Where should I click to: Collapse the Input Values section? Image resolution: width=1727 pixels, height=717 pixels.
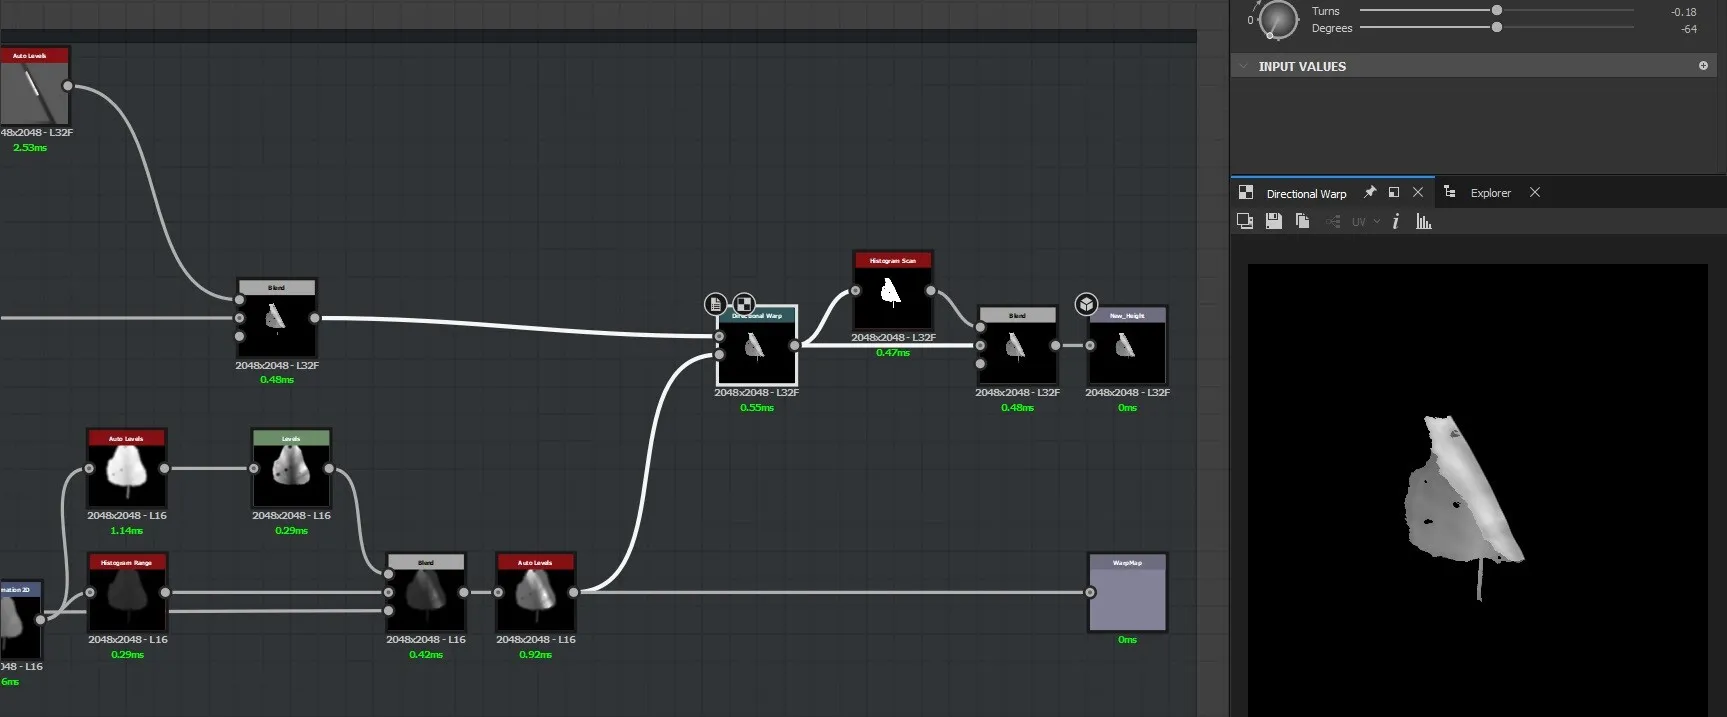click(x=1243, y=67)
